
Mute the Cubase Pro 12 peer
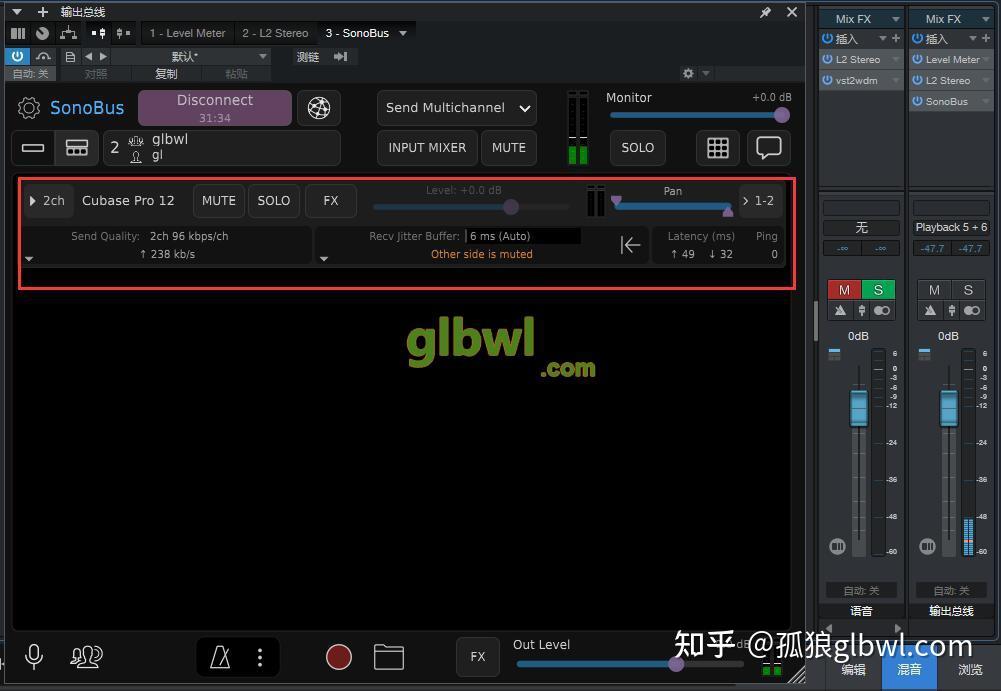tap(218, 200)
